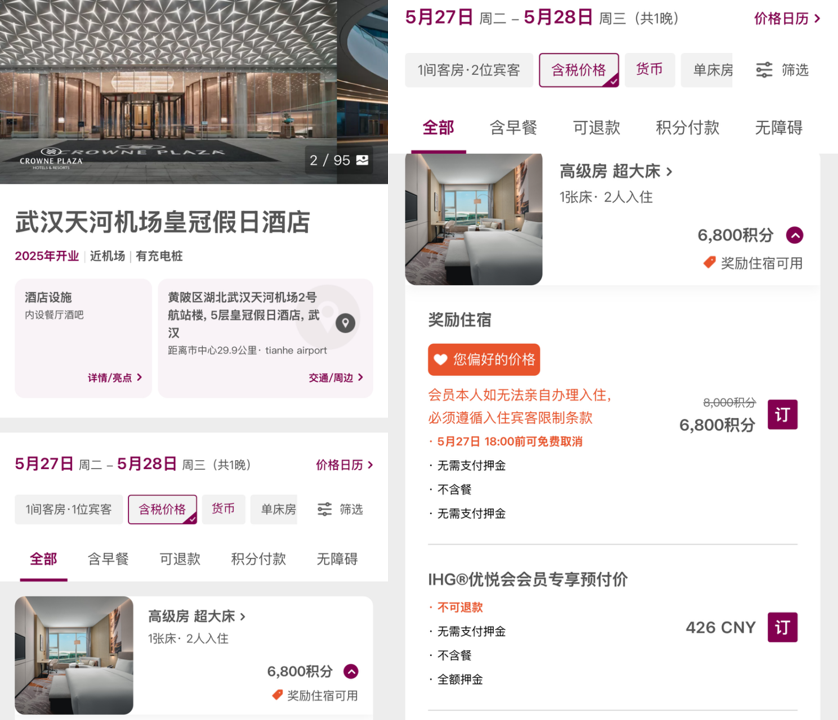Click 5月27日 18:00前可免费取消 text

(x=510, y=442)
